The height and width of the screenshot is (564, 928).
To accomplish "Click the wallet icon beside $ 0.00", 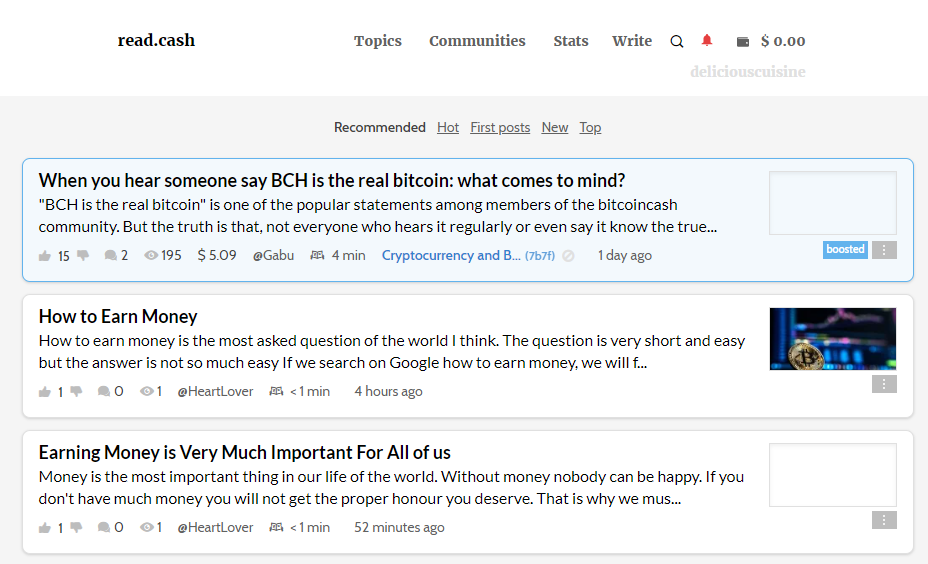I will [x=743, y=41].
